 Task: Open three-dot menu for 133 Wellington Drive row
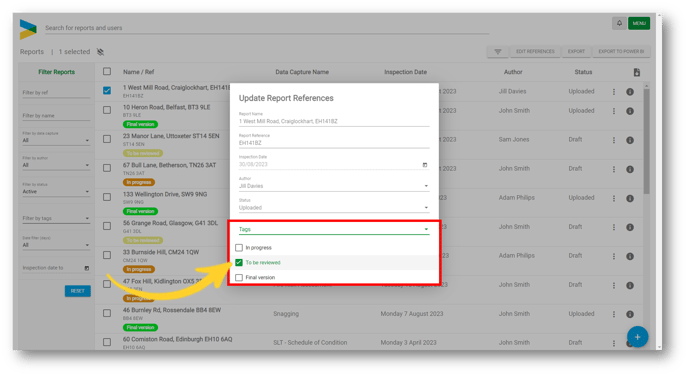(614, 198)
